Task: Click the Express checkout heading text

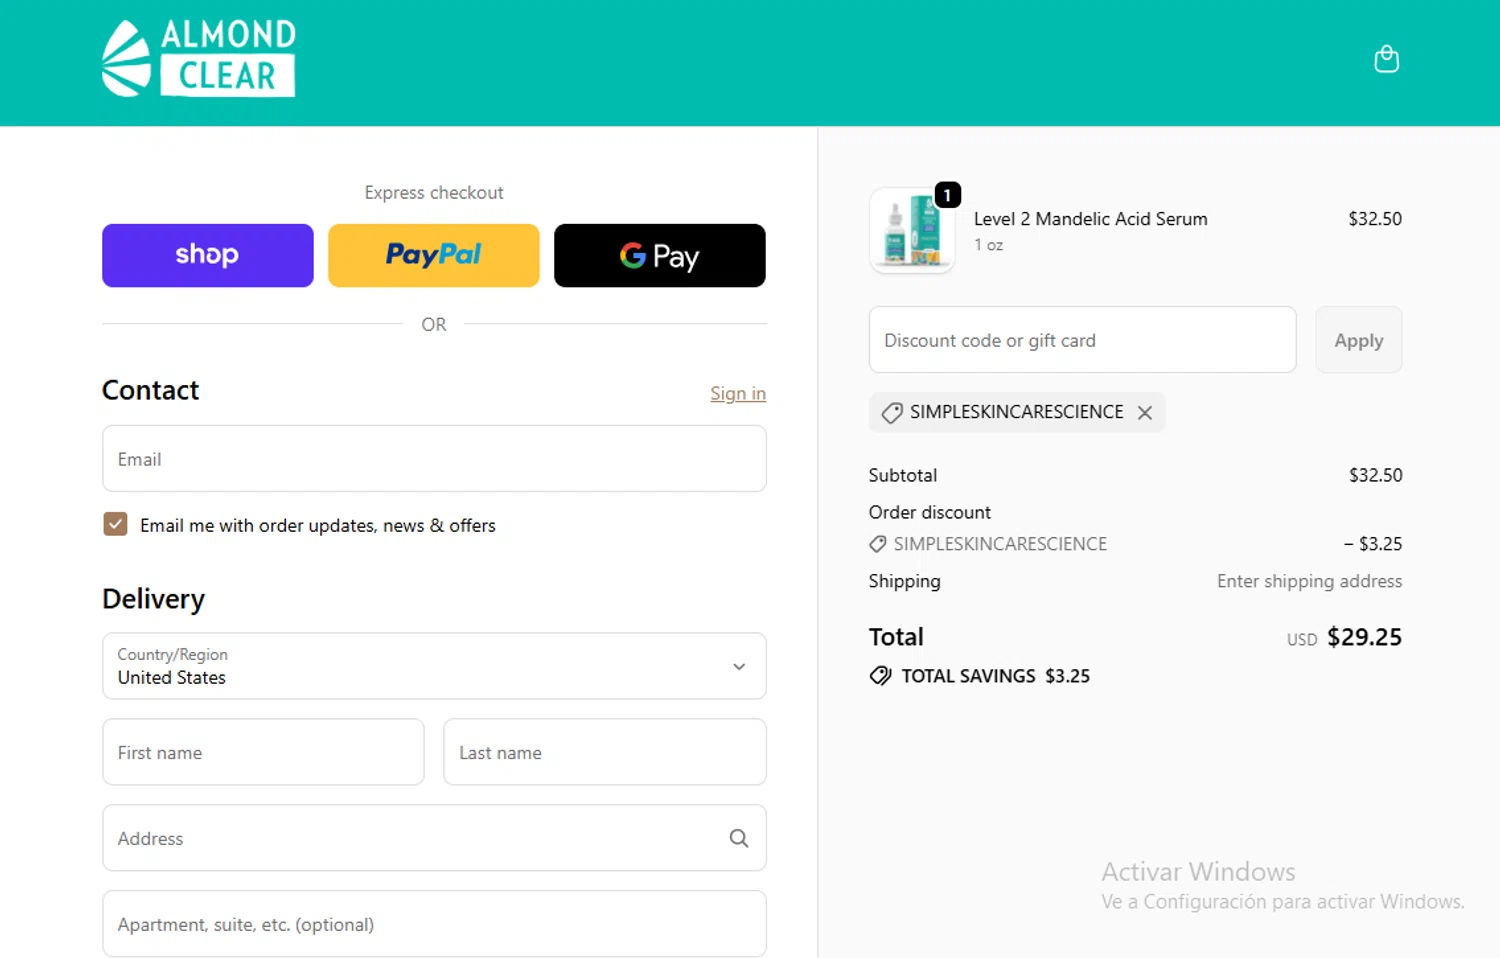Action: pos(434,192)
